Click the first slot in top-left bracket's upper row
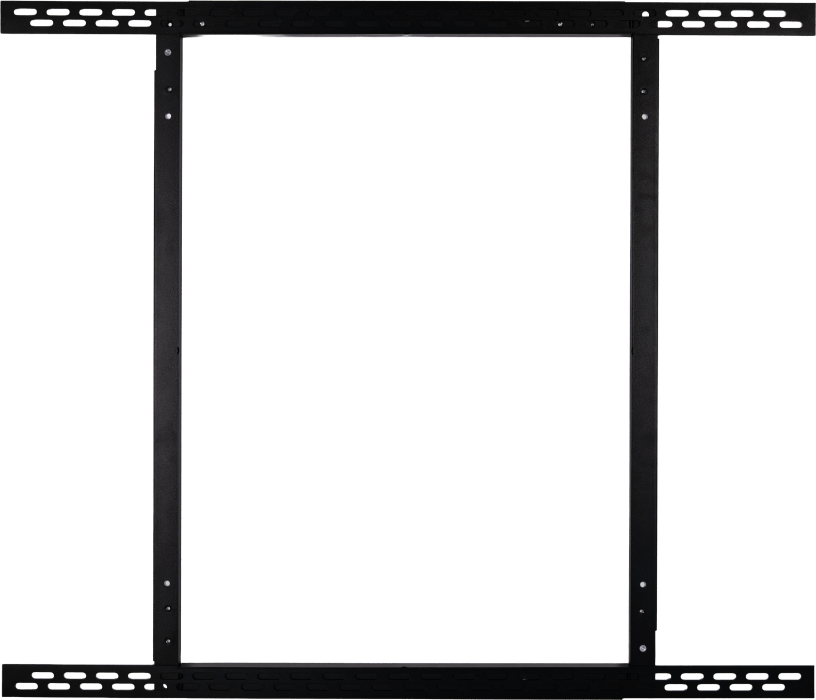This screenshot has width=816, height=700. [x=26, y=12]
